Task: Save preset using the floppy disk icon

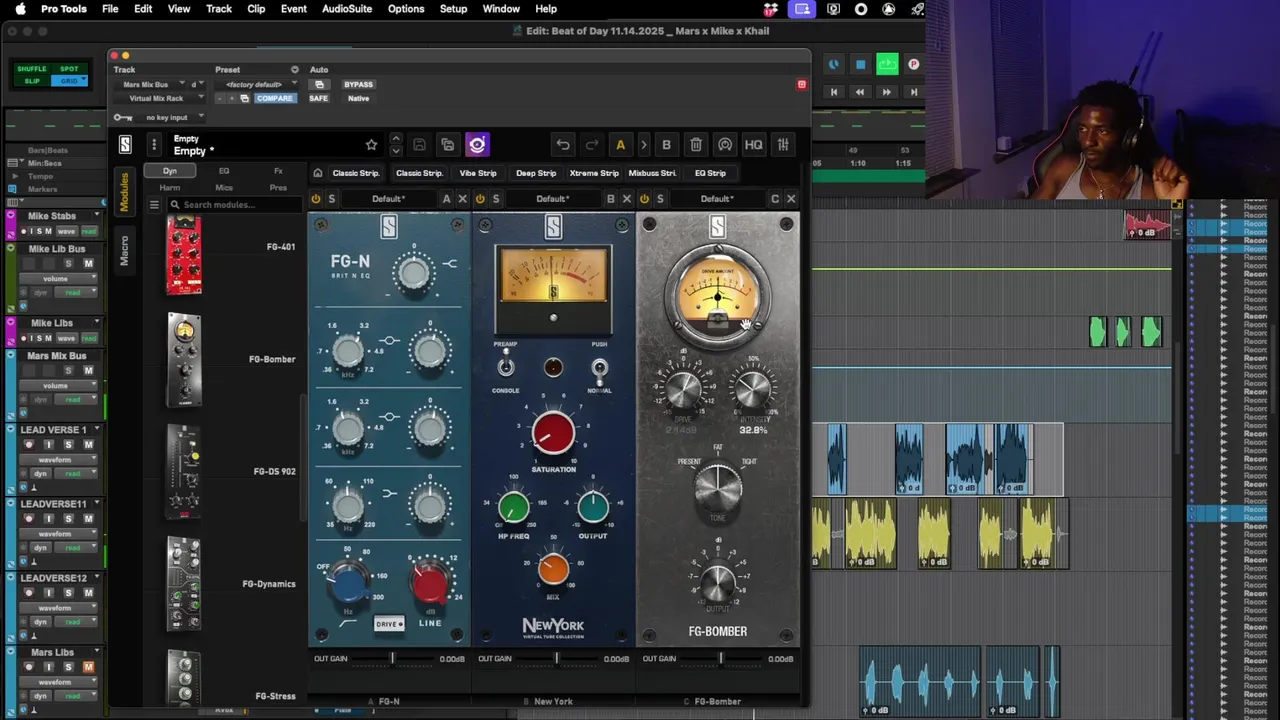Action: (x=419, y=145)
